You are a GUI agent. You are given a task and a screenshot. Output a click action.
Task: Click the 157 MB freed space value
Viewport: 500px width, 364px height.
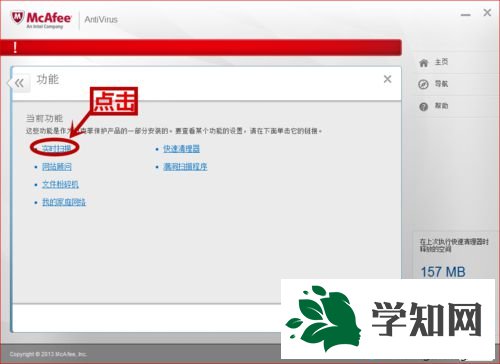tap(443, 272)
